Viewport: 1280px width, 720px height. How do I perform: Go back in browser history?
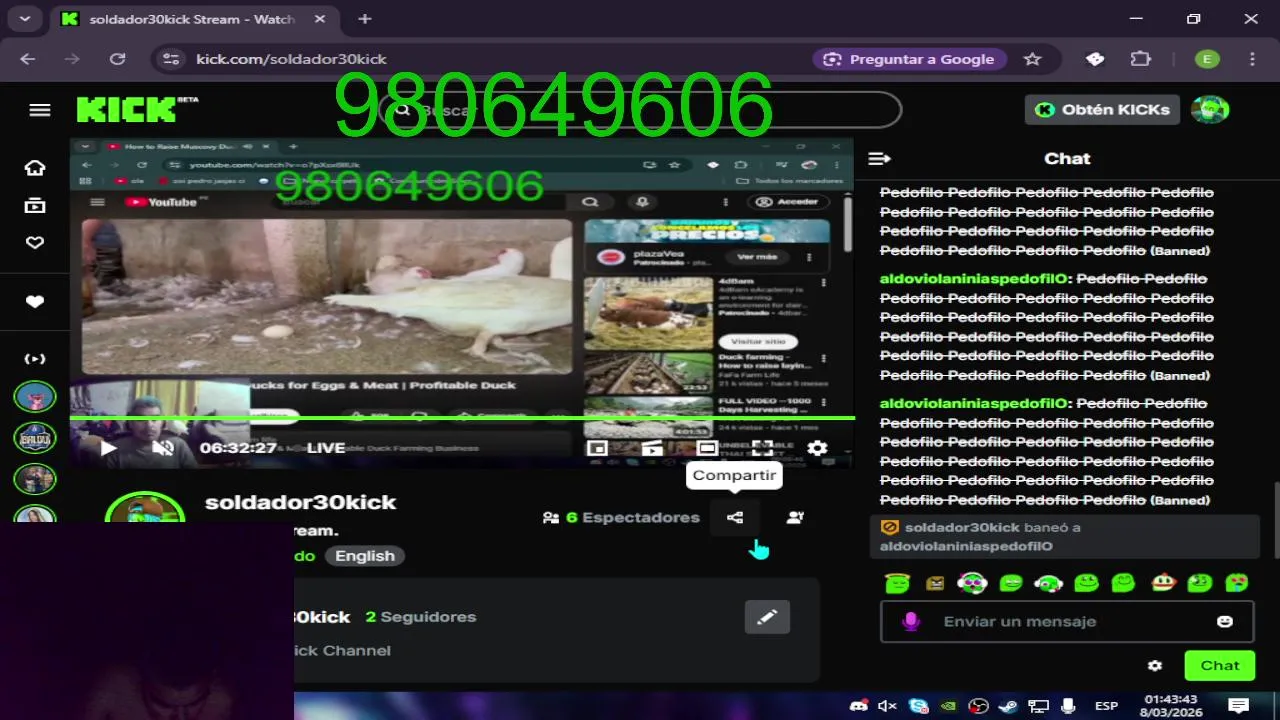[27, 59]
